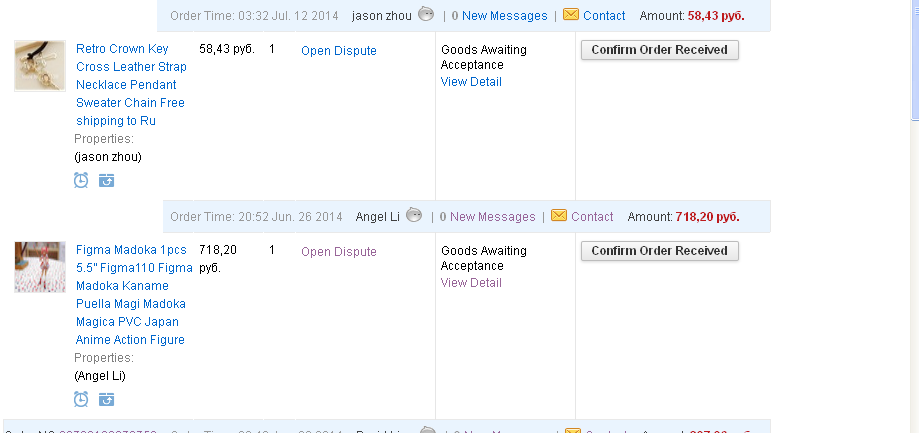Click the box icon under Figma Madoka item
The height and width of the screenshot is (433, 919).
pos(106,399)
